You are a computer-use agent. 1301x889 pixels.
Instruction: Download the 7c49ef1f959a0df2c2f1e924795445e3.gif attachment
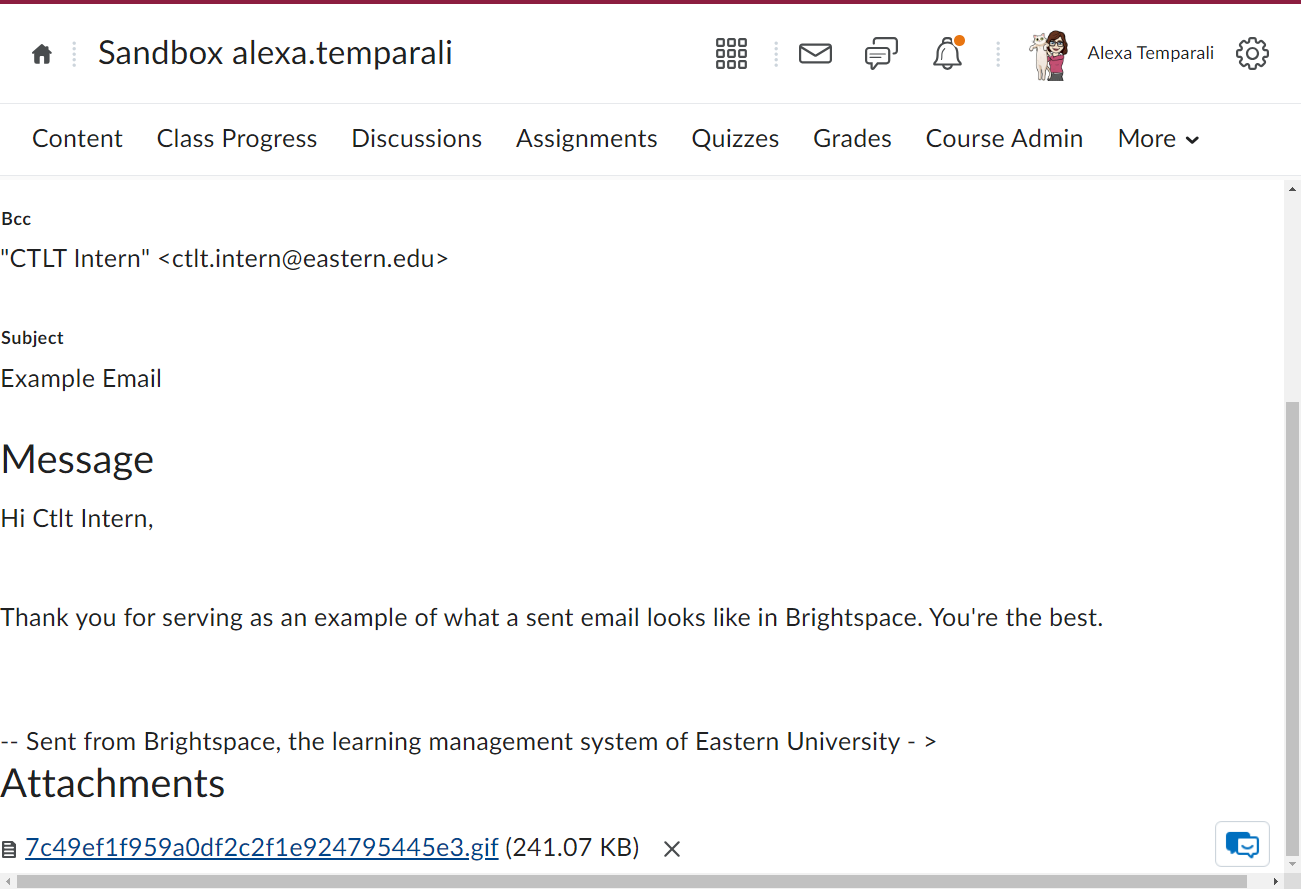pyautogui.click(x=262, y=848)
